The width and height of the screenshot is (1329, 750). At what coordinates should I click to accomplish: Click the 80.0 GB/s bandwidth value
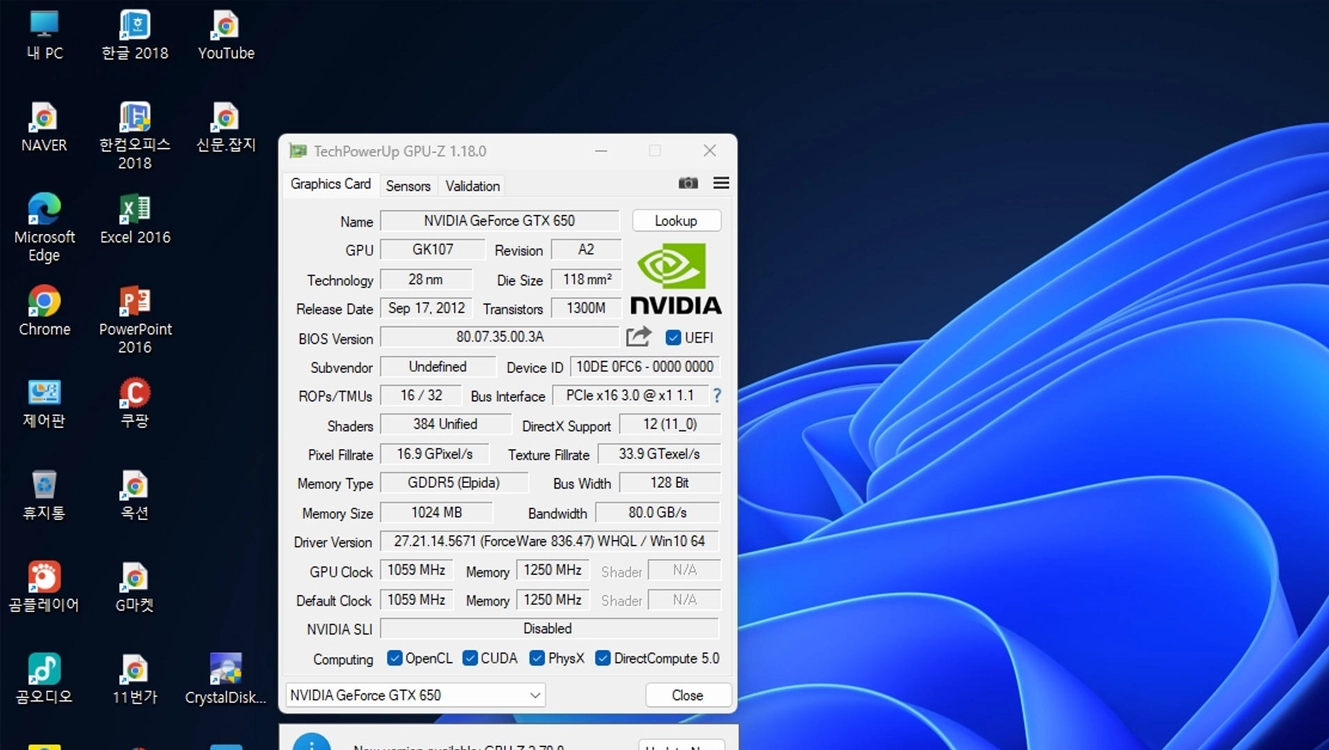(x=657, y=512)
